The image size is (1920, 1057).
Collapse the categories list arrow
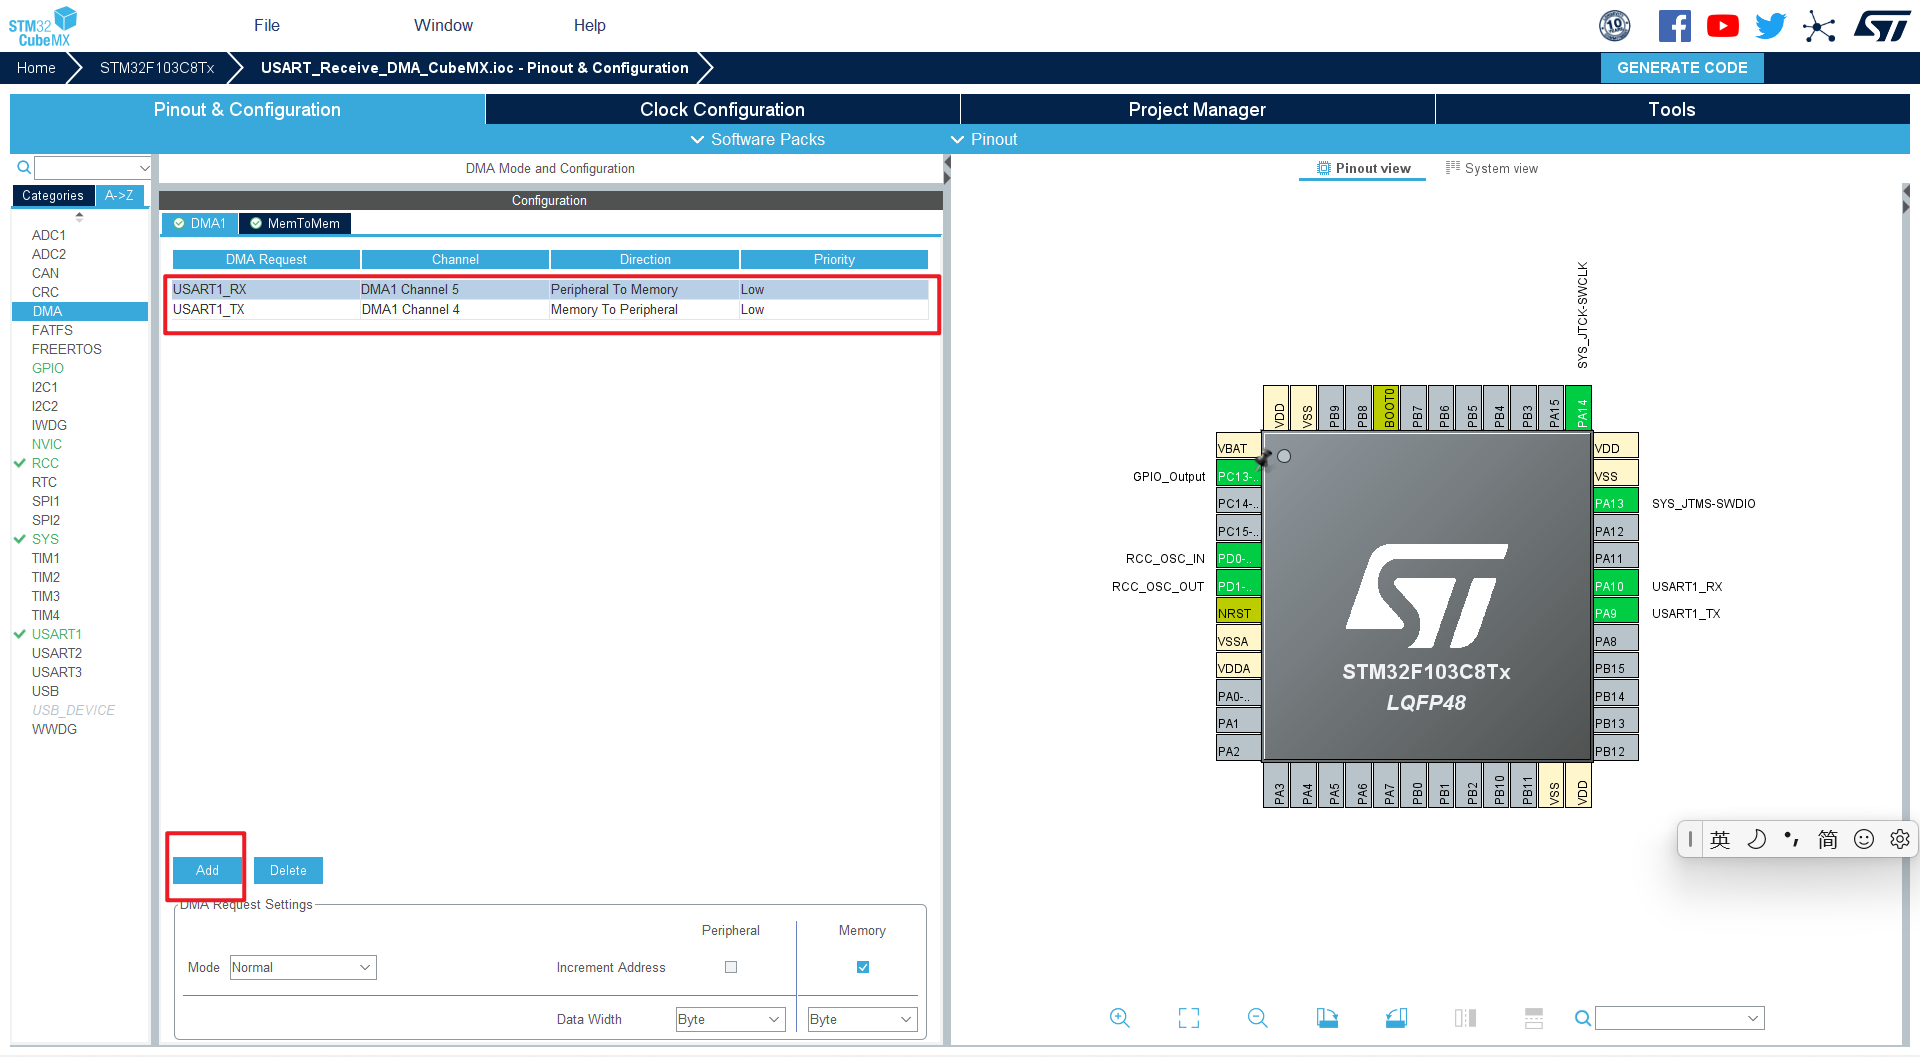click(79, 216)
